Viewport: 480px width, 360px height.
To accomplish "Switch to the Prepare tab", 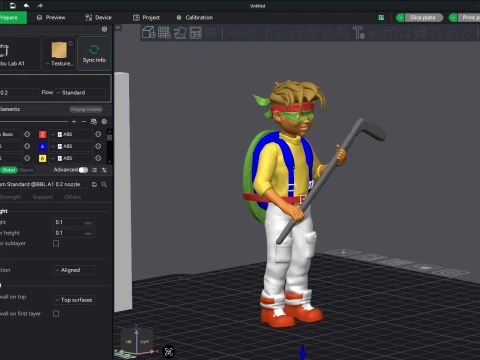I will click(13, 18).
